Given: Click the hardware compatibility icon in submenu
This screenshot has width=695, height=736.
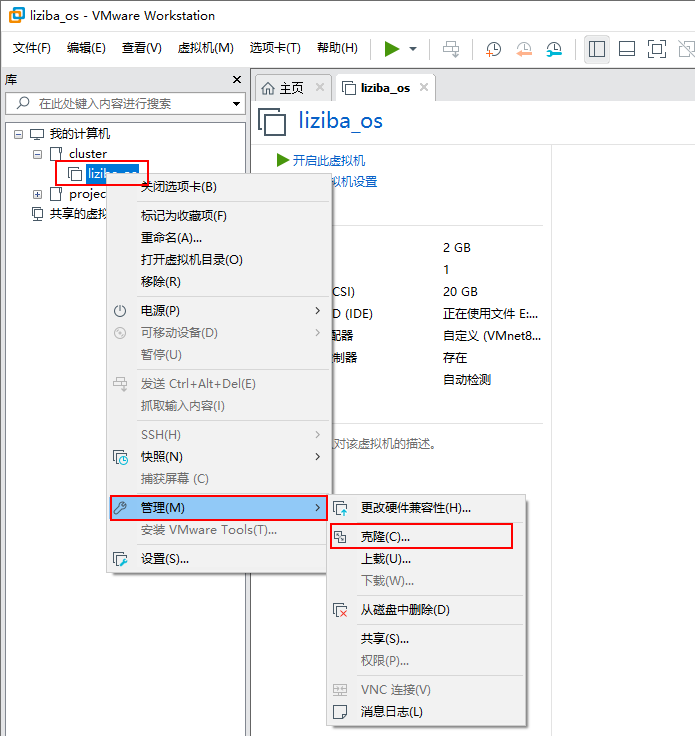Looking at the screenshot, I should [x=340, y=508].
